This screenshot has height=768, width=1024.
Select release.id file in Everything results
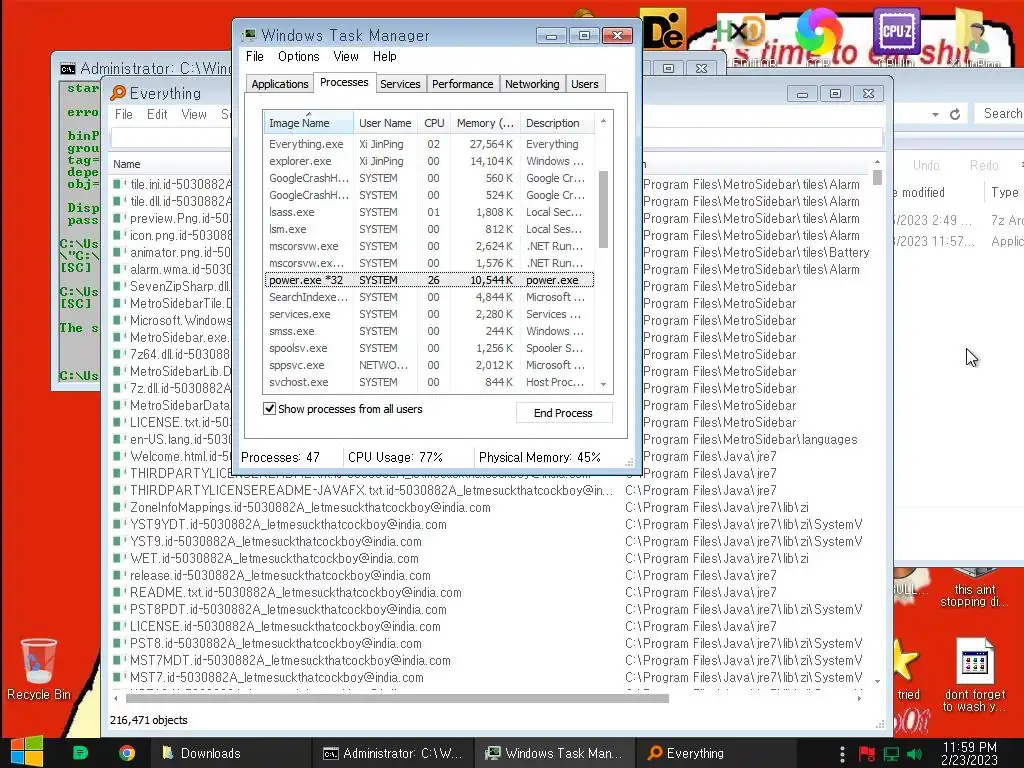click(280, 575)
